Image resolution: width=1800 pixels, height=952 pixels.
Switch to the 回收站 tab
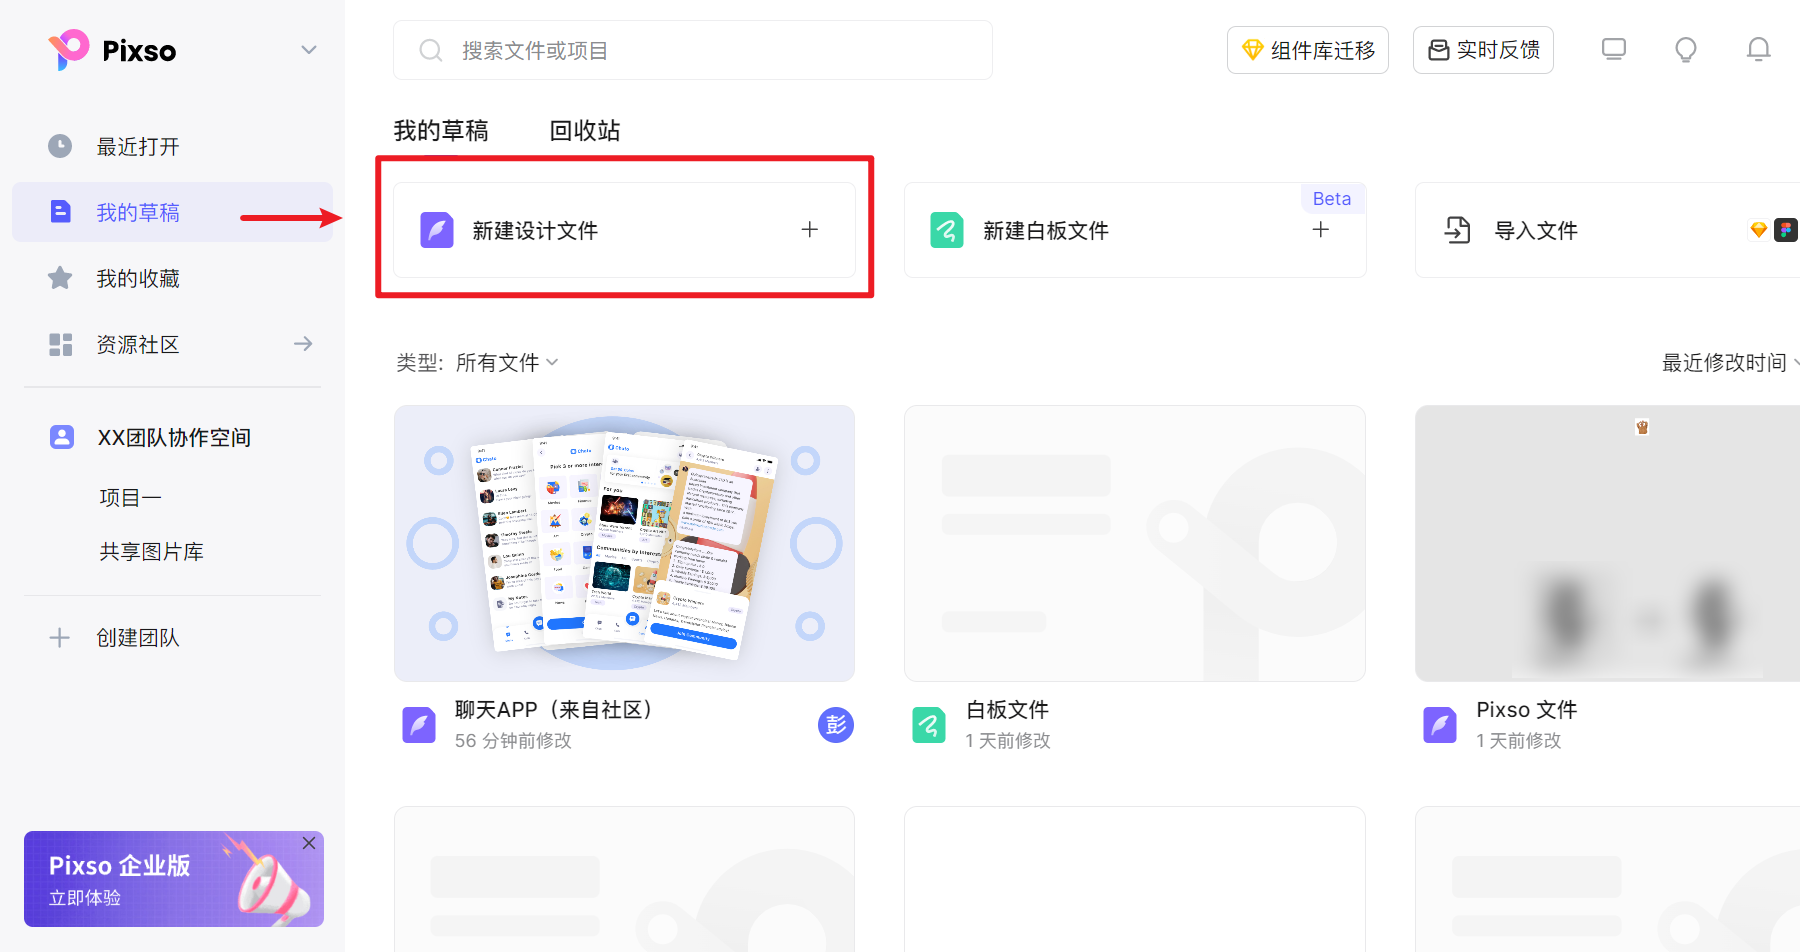coord(585,131)
